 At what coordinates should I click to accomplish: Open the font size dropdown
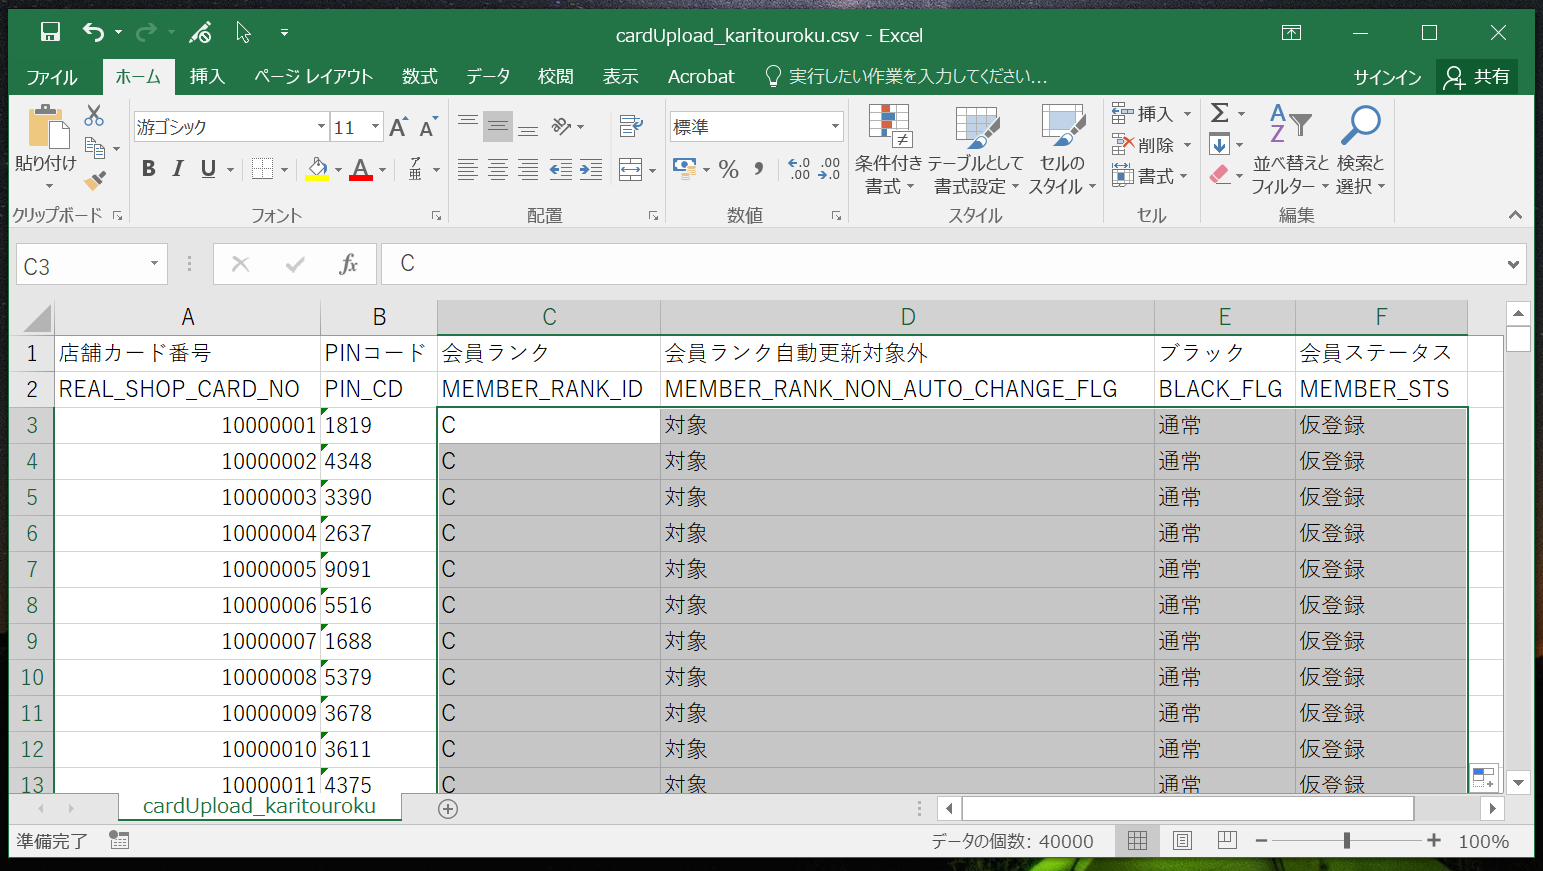pyautogui.click(x=376, y=127)
